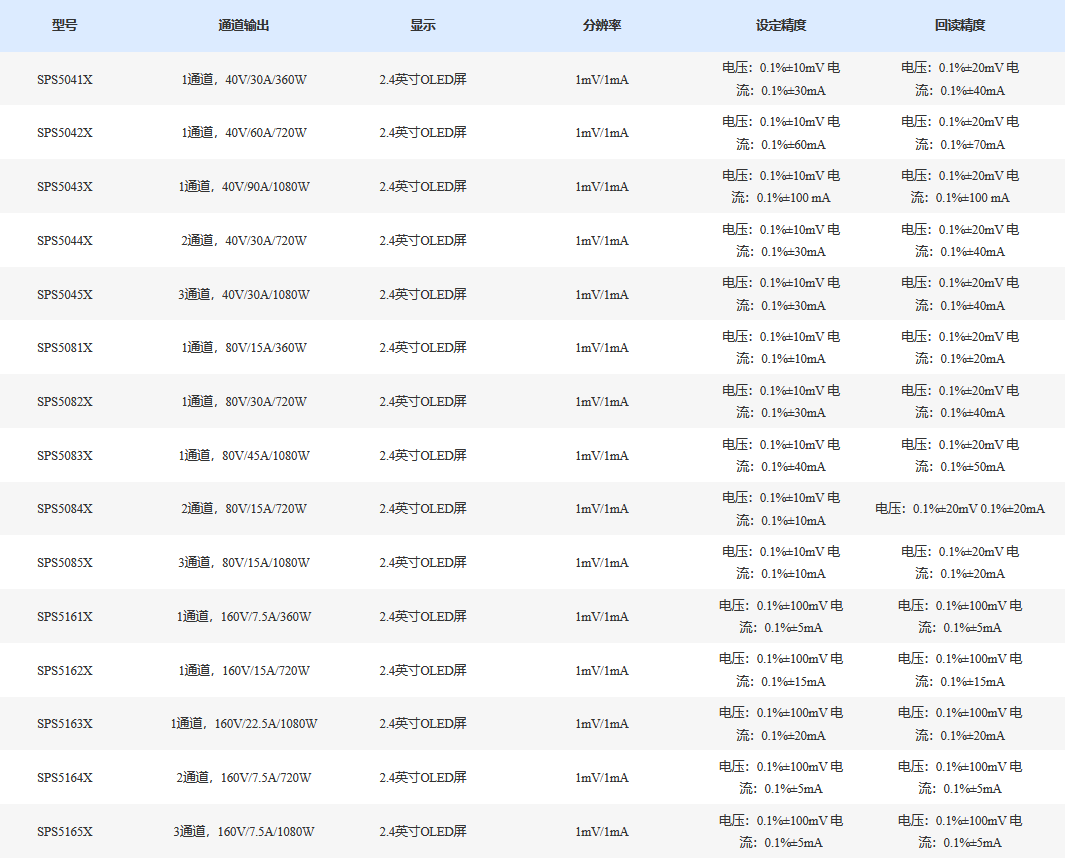
Task: Click the 1通道，40V/90A/1080W cell
Action: (x=244, y=187)
